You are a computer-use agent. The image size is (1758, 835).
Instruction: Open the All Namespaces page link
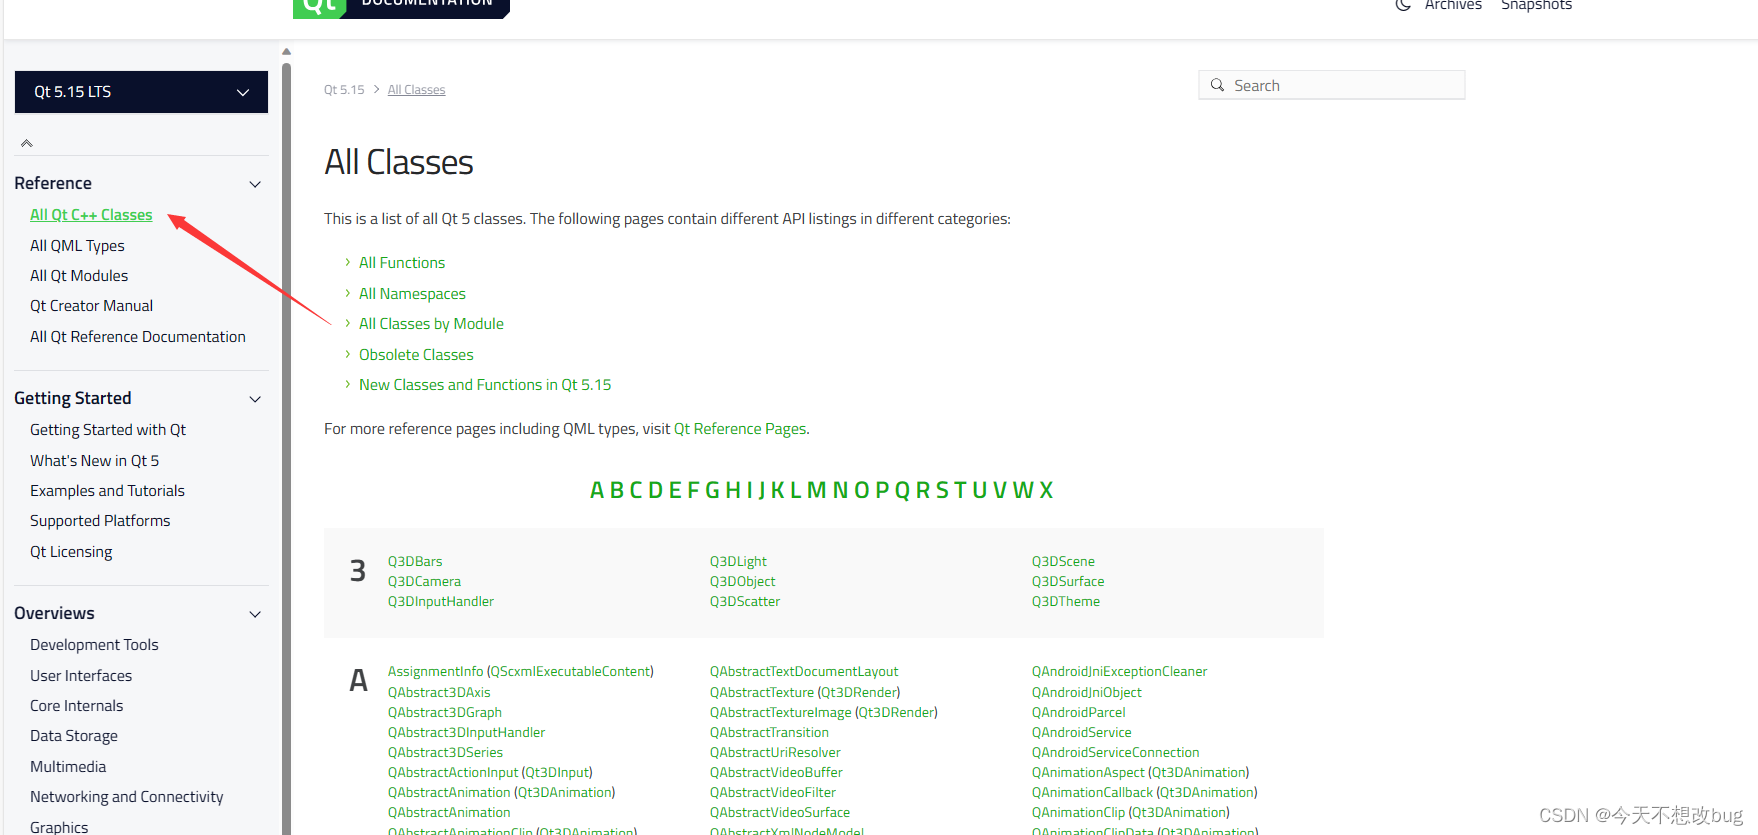(412, 294)
